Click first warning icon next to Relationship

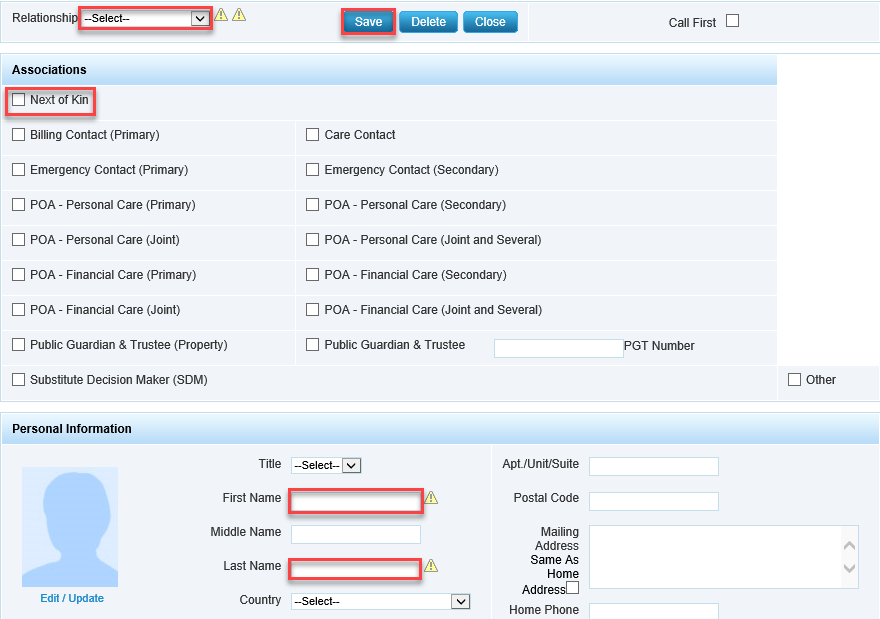[222, 16]
